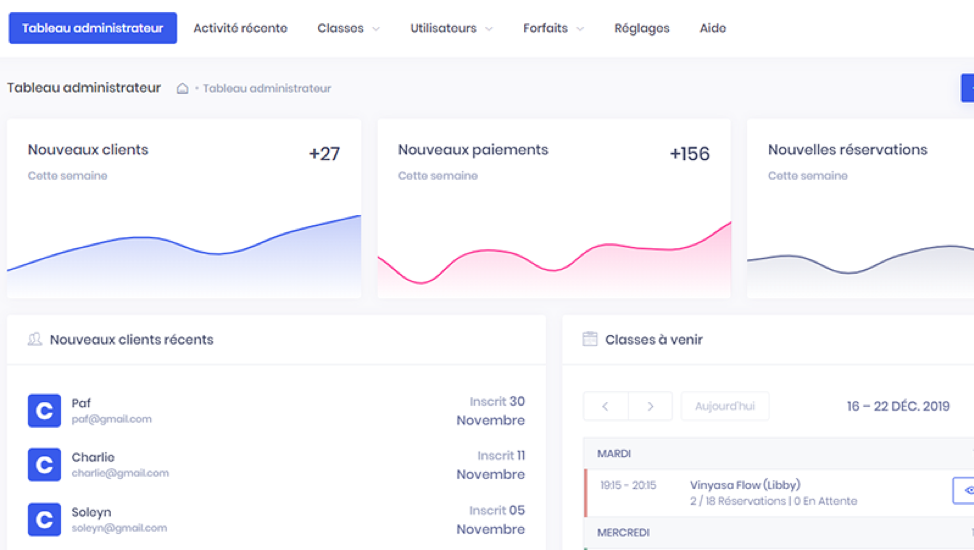Click the calendar icon beside Classes à venir
This screenshot has width=974, height=550.
tap(590, 339)
